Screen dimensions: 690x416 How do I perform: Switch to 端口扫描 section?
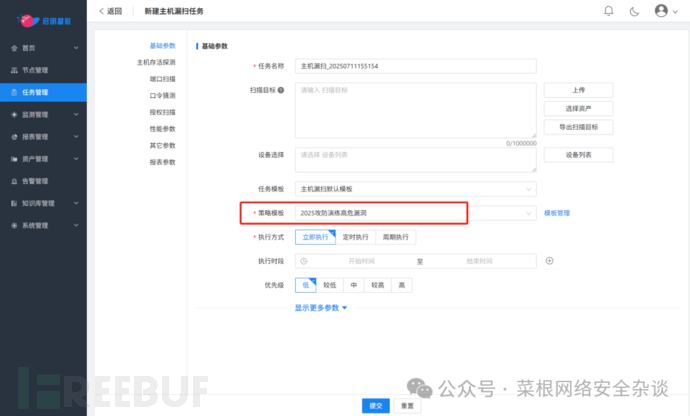162,79
